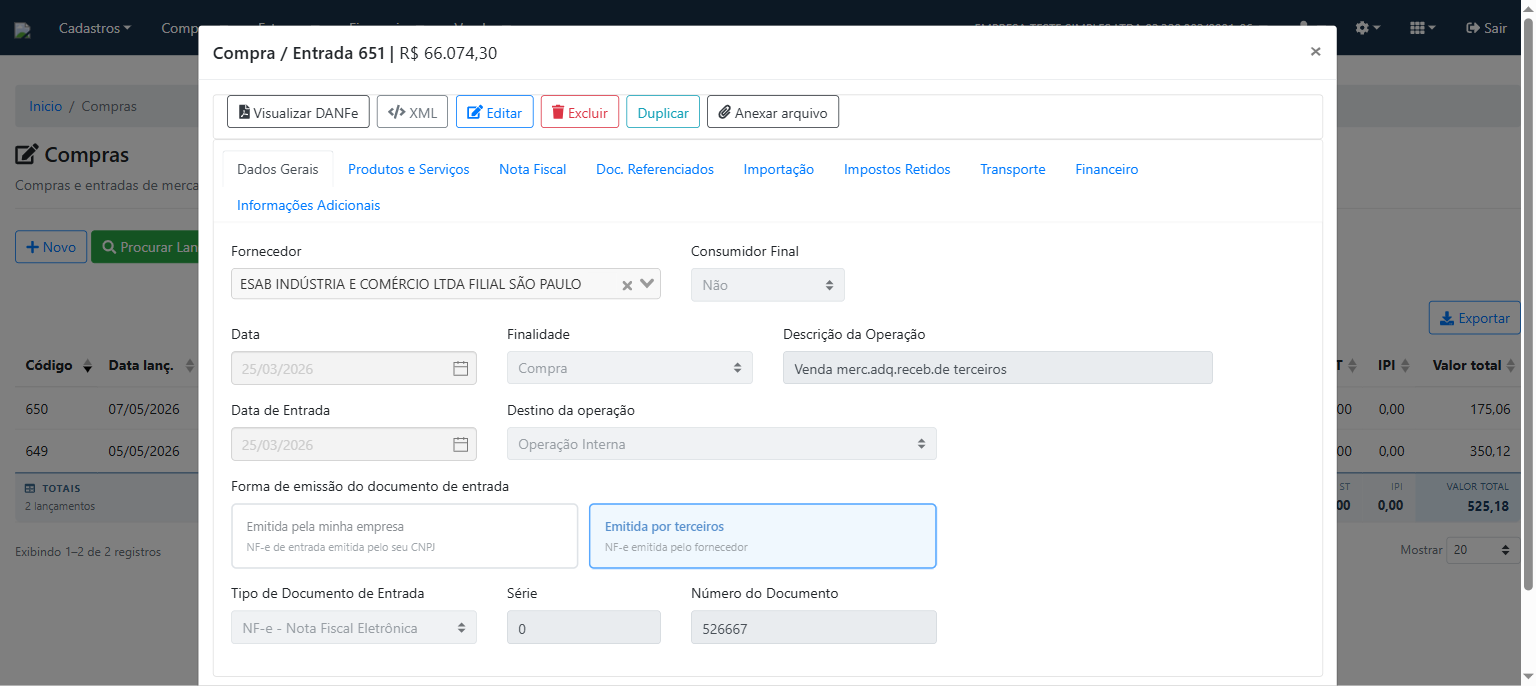Open the apps grid menu in the navbar
Screen dimensions: 1536x686
pyautogui.click(x=1422, y=28)
